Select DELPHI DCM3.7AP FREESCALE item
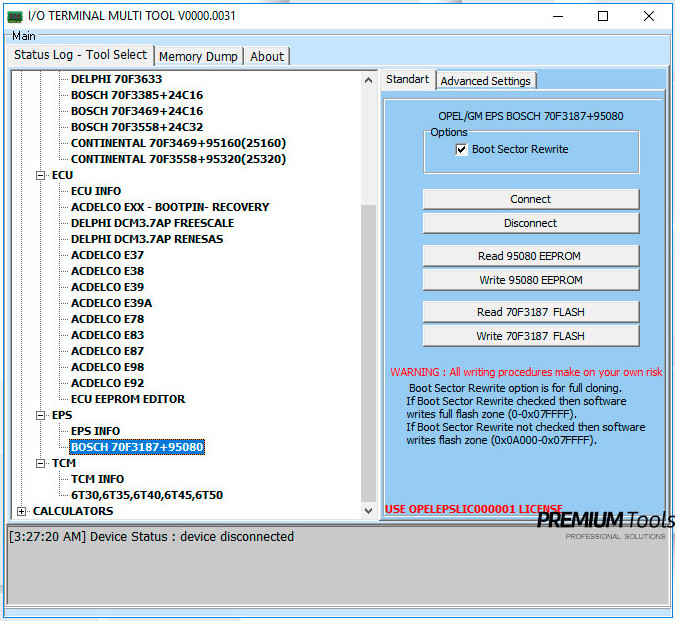The image size is (675, 621). tap(152, 223)
